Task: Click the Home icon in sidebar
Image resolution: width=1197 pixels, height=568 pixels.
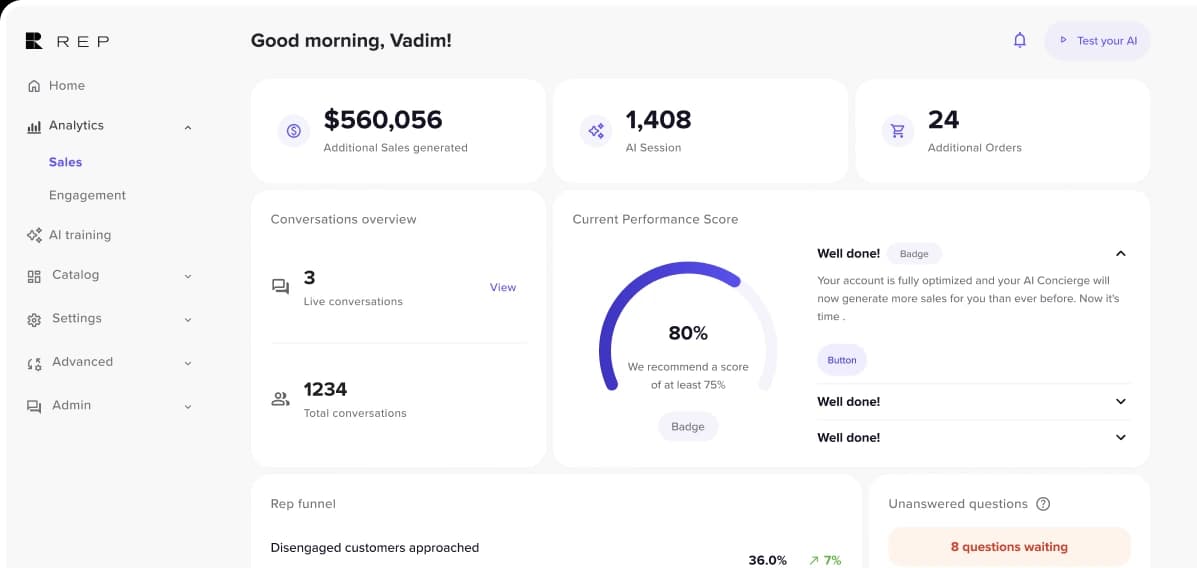Action: point(34,86)
